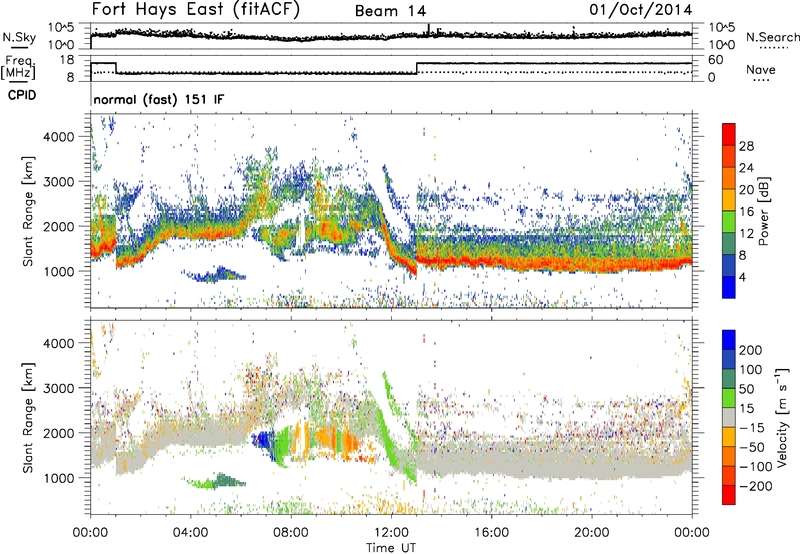Click the date "01/Oct/2014"
The width and height of the screenshot is (800, 554).
pyautogui.click(x=641, y=10)
